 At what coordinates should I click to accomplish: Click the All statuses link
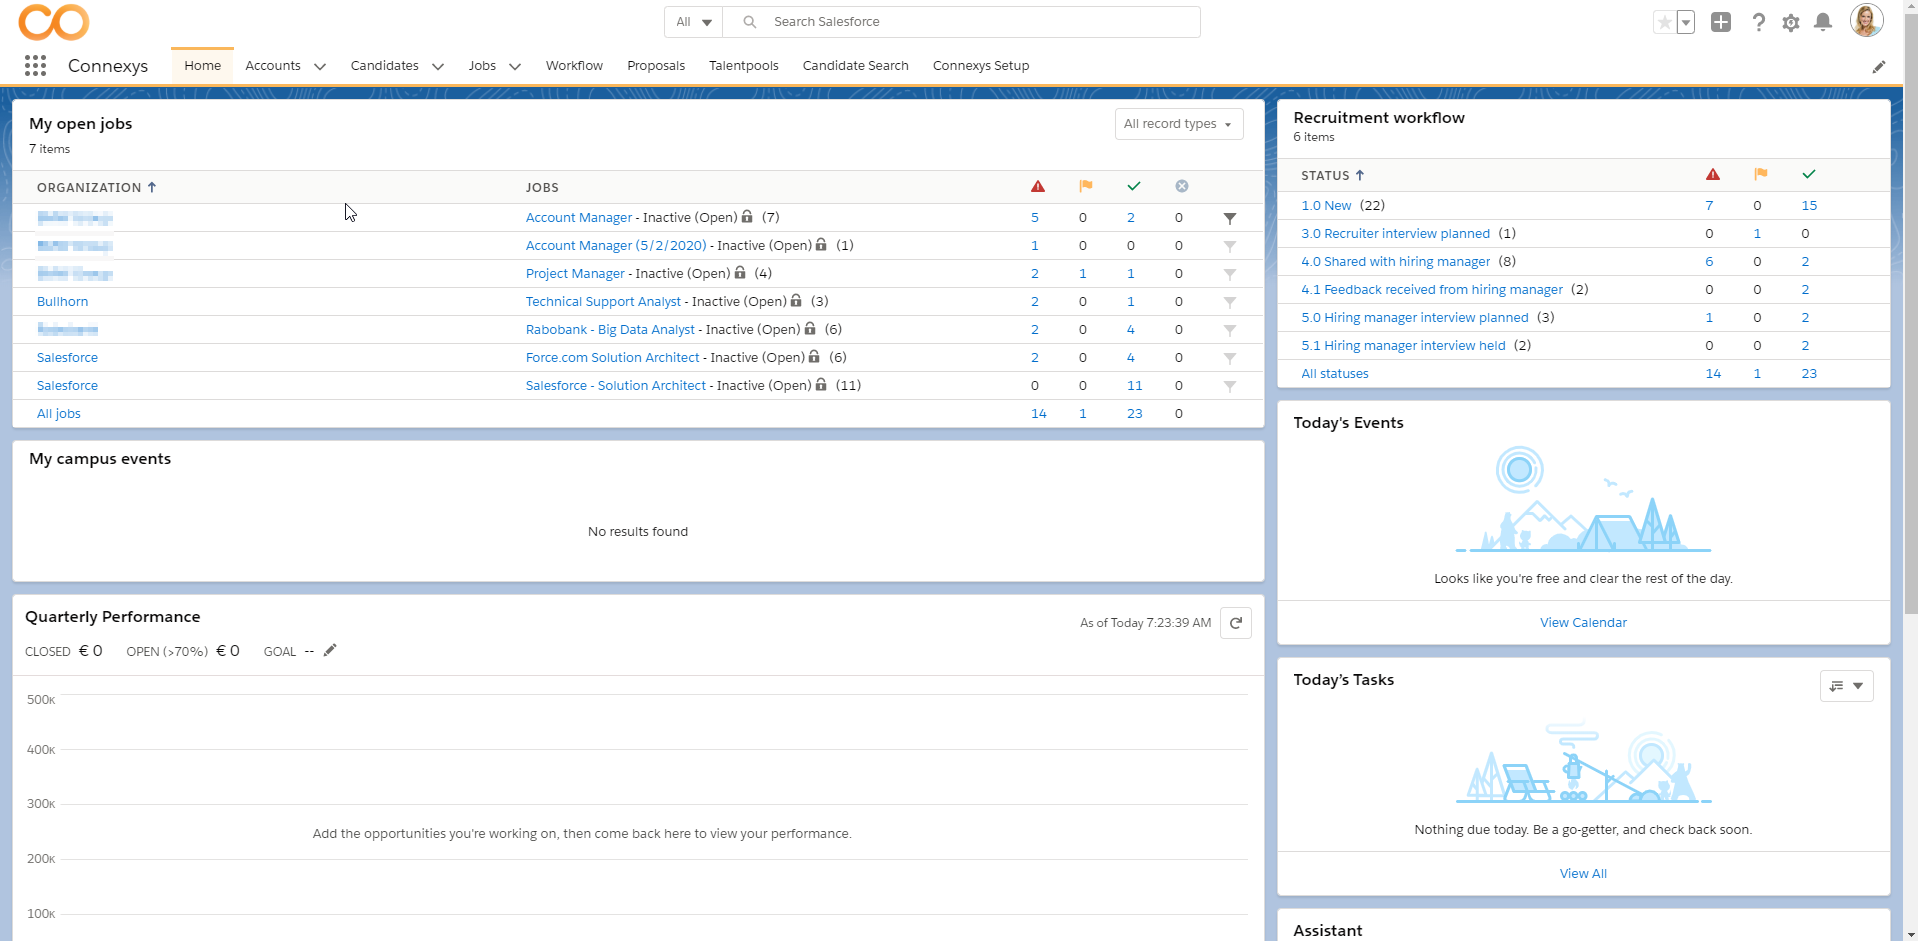[1335, 374]
